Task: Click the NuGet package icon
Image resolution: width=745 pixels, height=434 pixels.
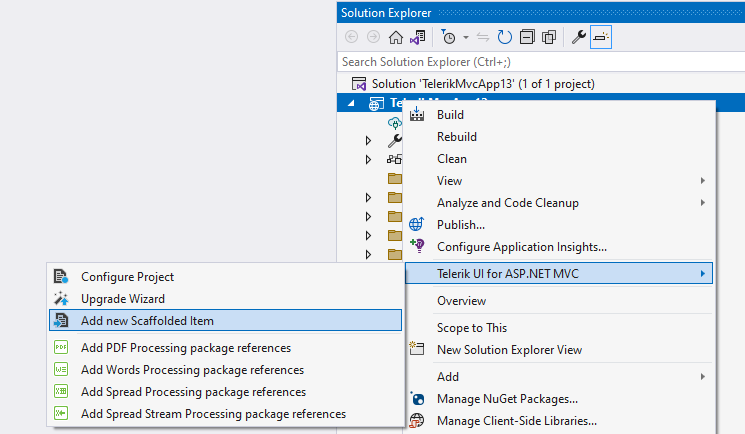Action: tap(417, 398)
